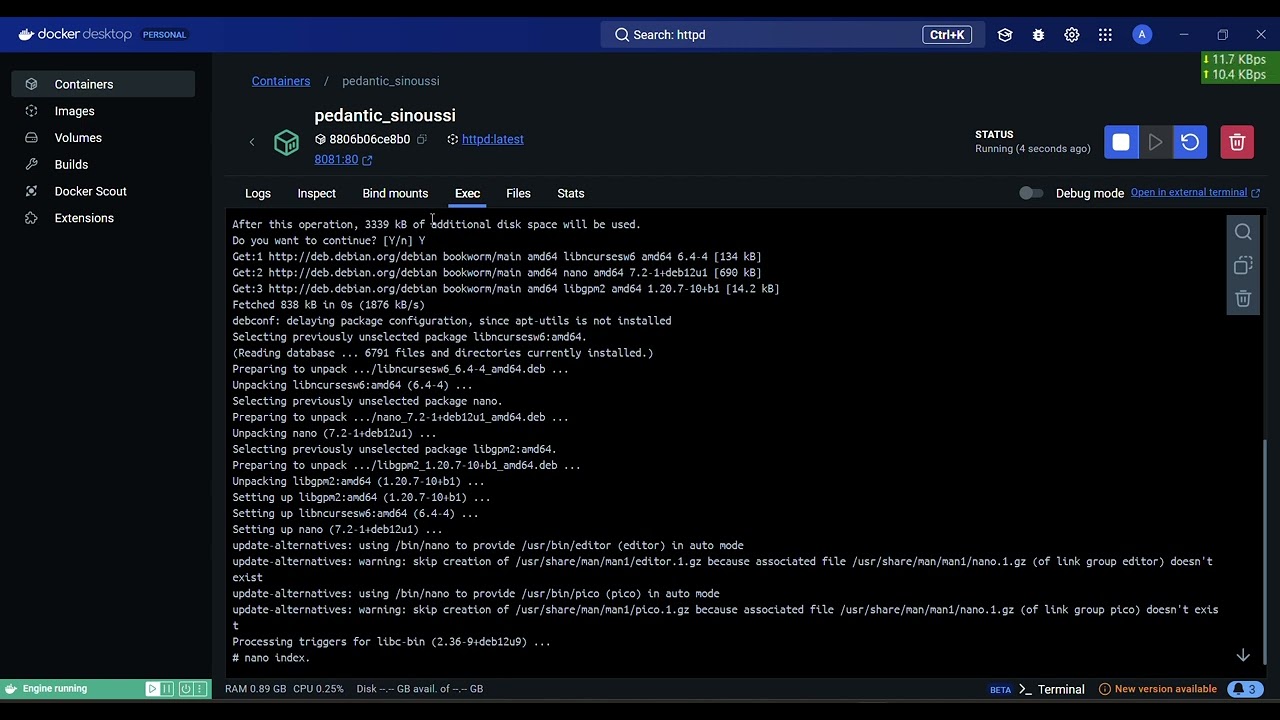Restart the container via circular arrow icon

(x=1190, y=142)
